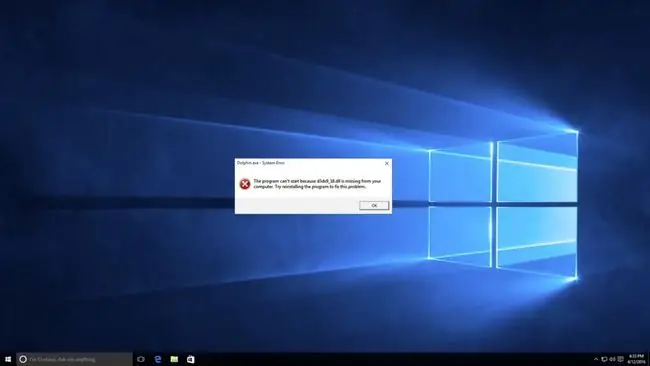Expand hidden system tray icons chevron
The width and height of the screenshot is (650, 366).
[x=596, y=359]
